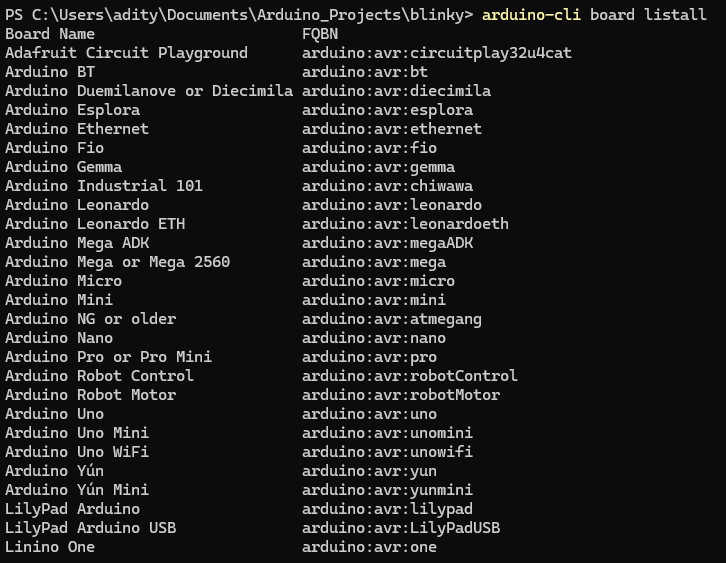Viewport: 726px width, 563px height.
Task: Select the Arduino Esplora board name
Action: [73, 110]
